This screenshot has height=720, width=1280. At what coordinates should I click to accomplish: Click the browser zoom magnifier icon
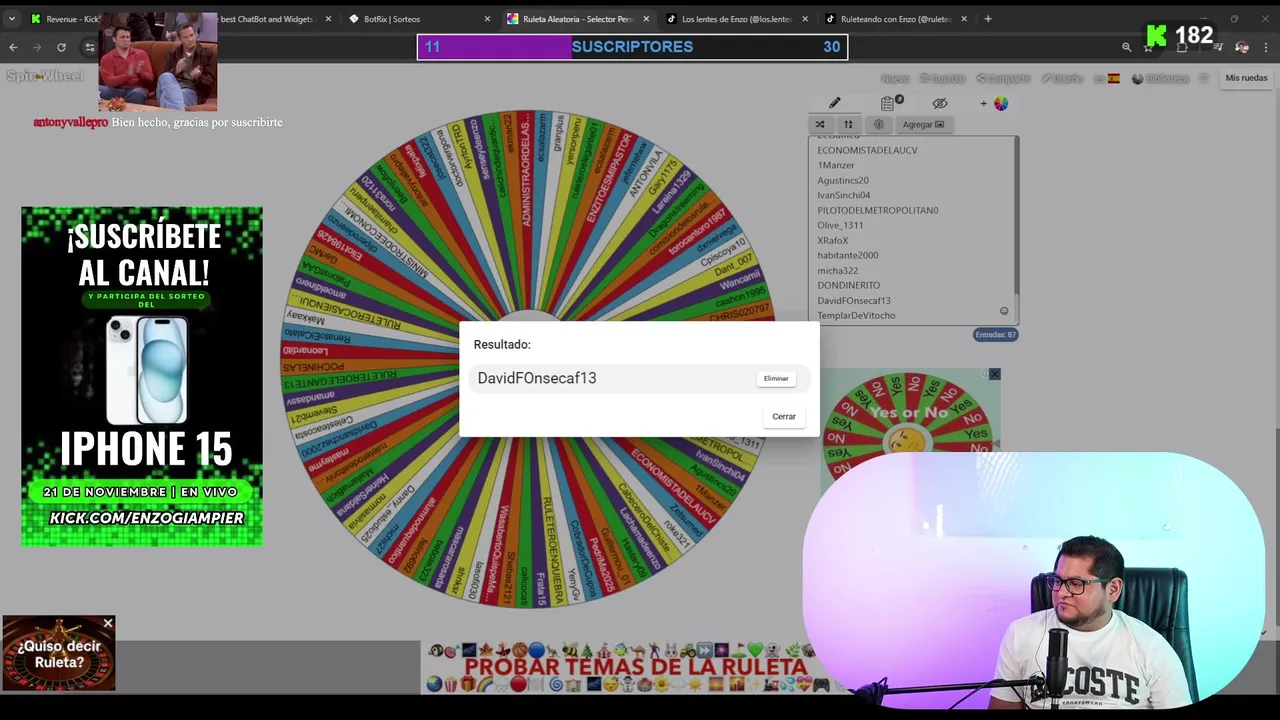point(1126,47)
